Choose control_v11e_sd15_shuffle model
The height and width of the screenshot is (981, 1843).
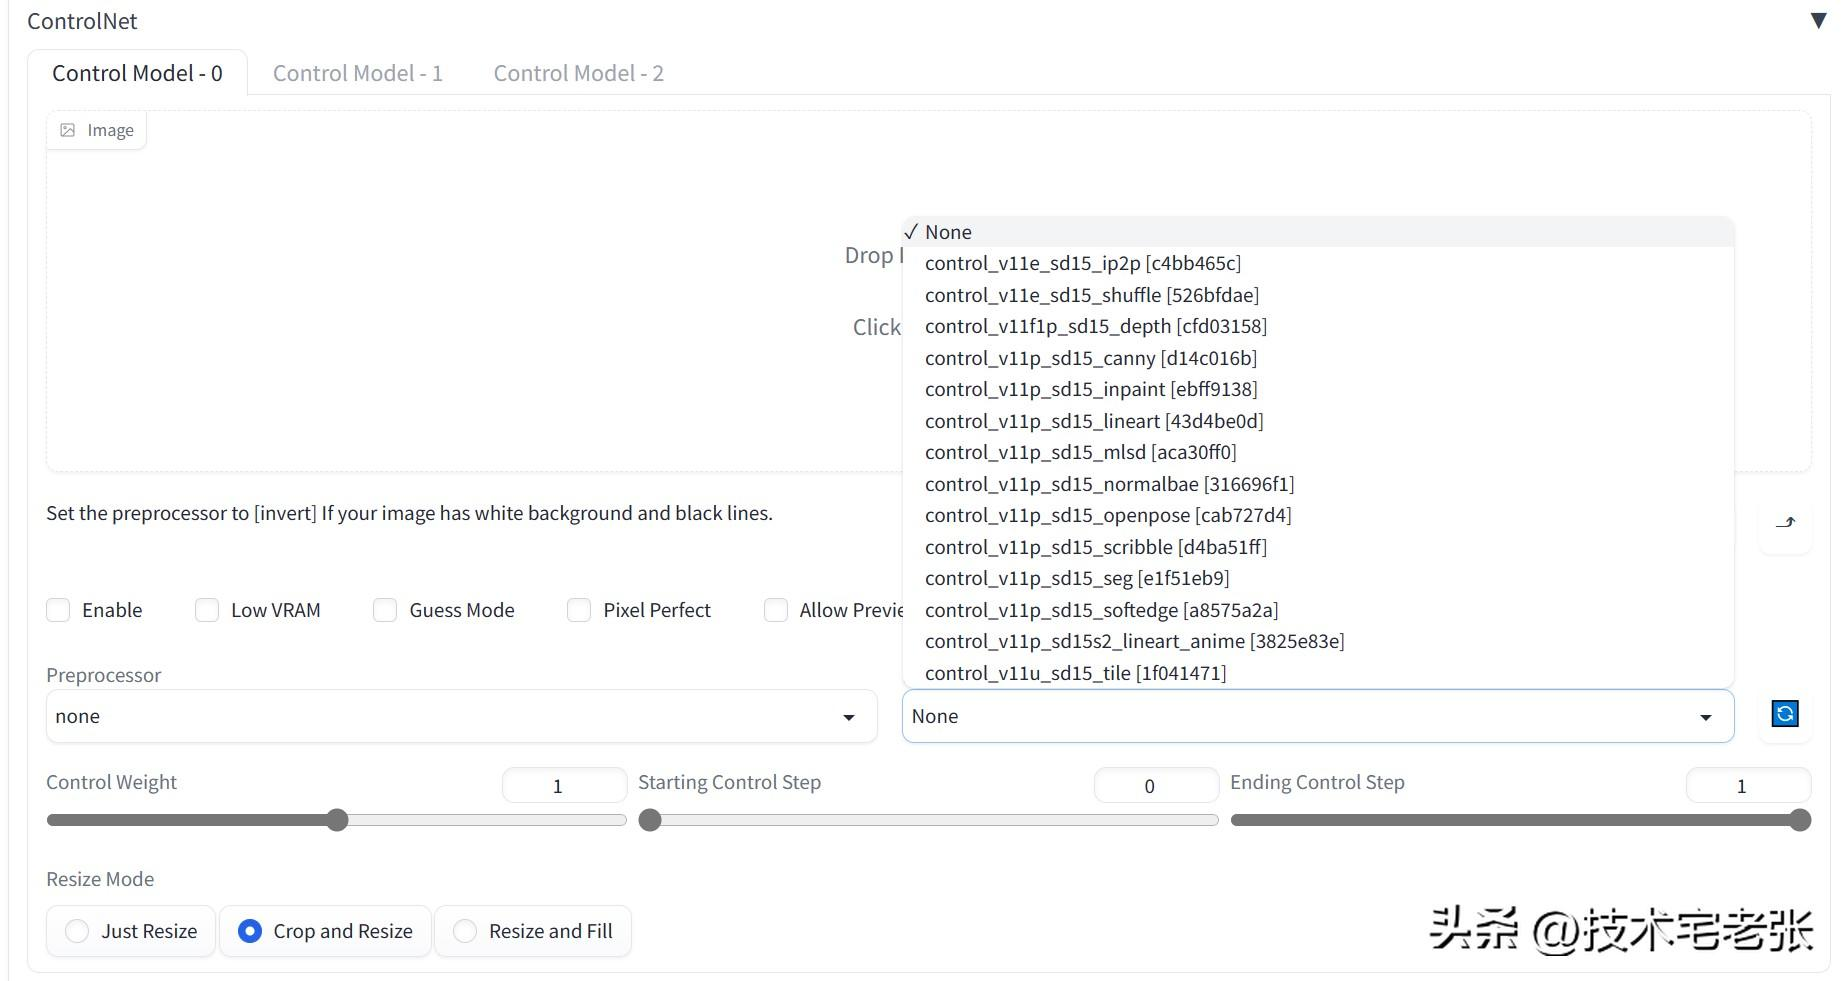pyautogui.click(x=1317, y=295)
